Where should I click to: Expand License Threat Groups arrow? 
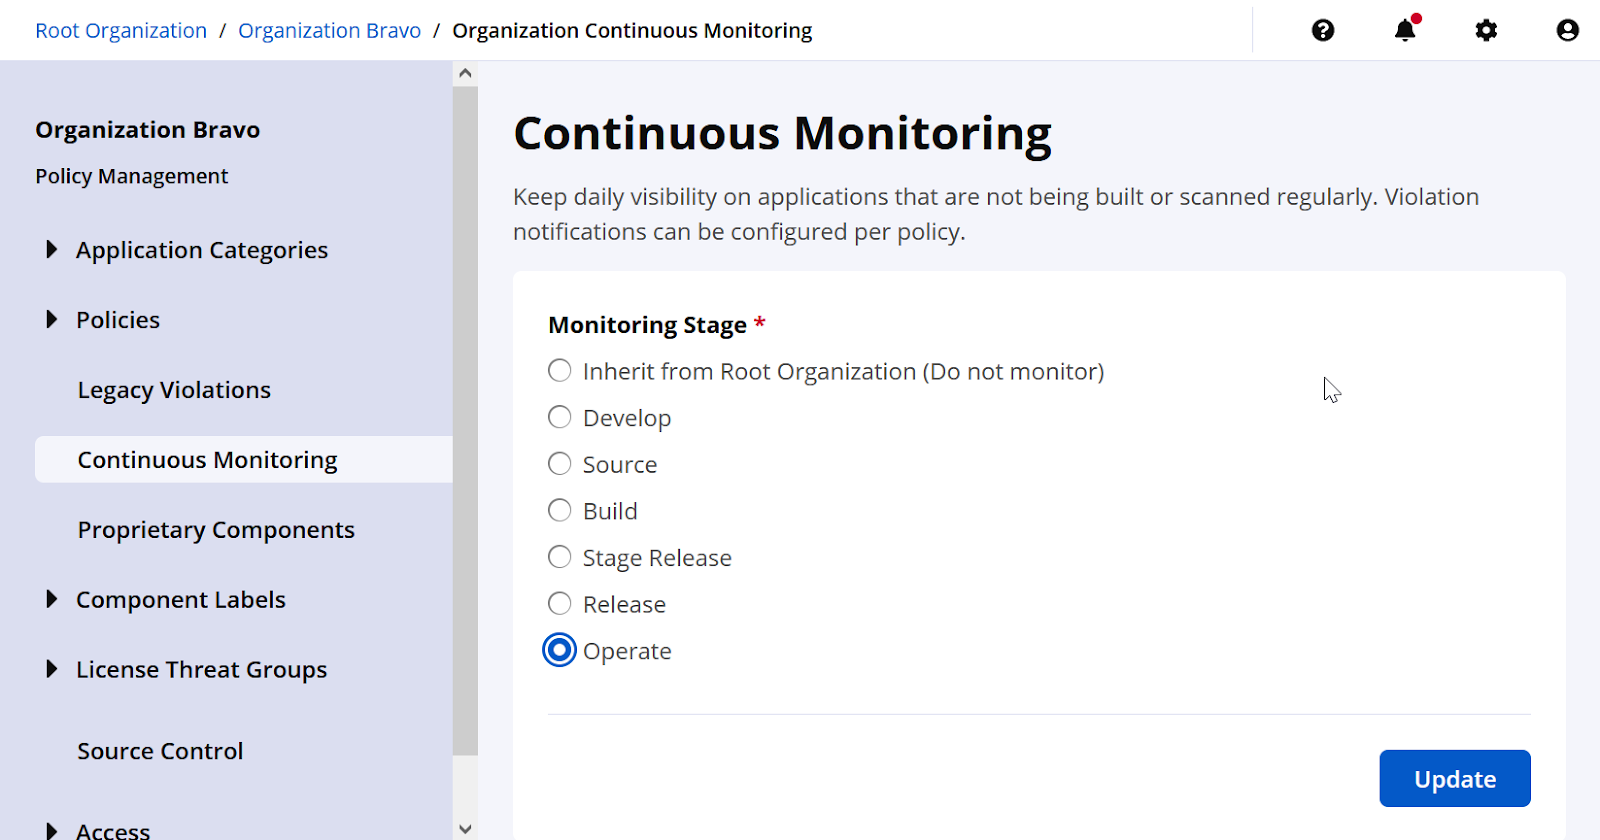pos(52,669)
